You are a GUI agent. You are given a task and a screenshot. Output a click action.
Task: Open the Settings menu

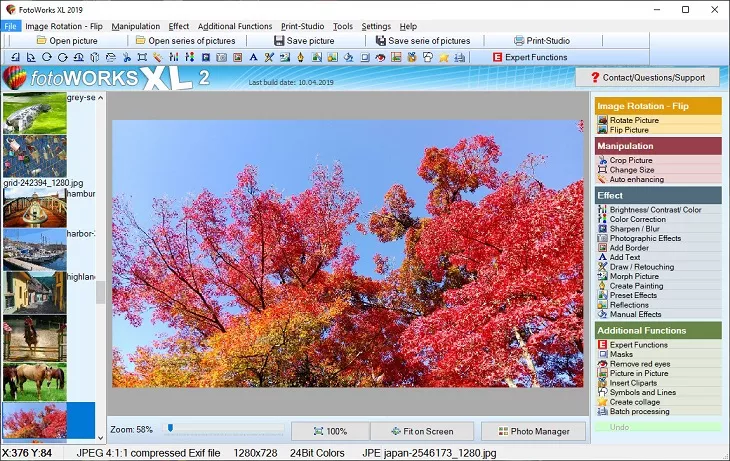pyautogui.click(x=376, y=27)
